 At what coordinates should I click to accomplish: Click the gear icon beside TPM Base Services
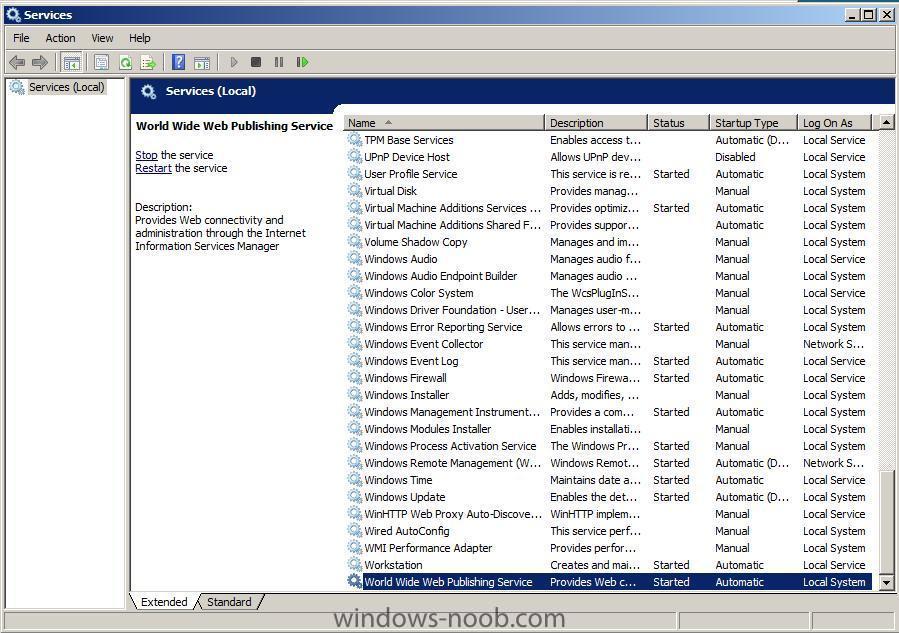[355, 139]
